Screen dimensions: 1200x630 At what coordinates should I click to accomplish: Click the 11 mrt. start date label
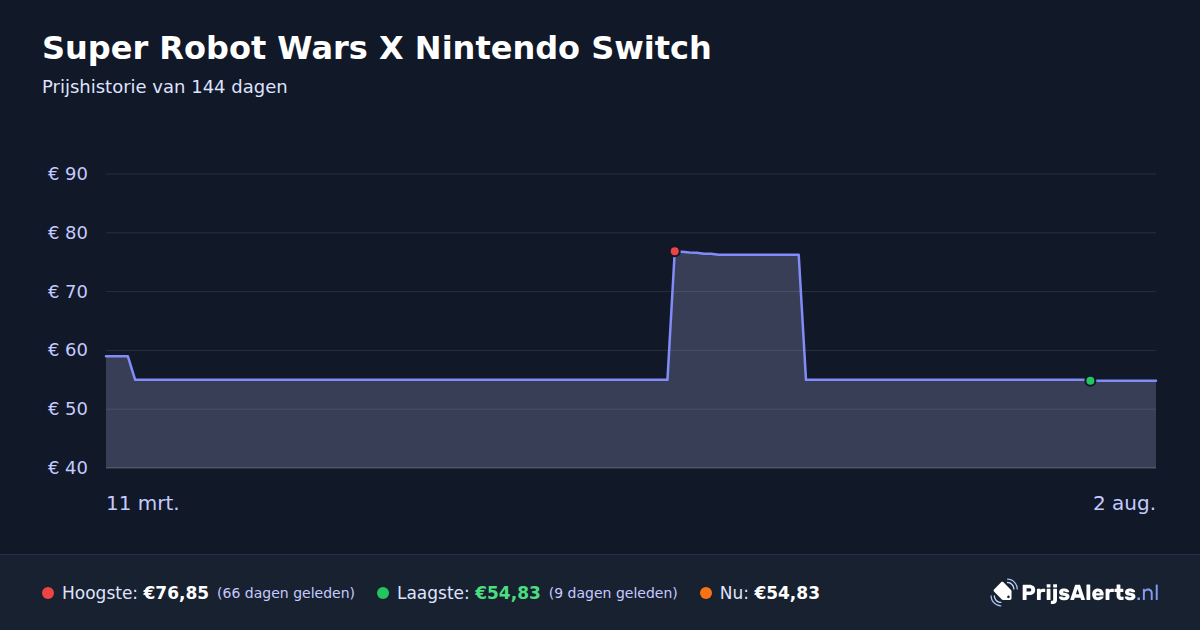pyautogui.click(x=143, y=503)
